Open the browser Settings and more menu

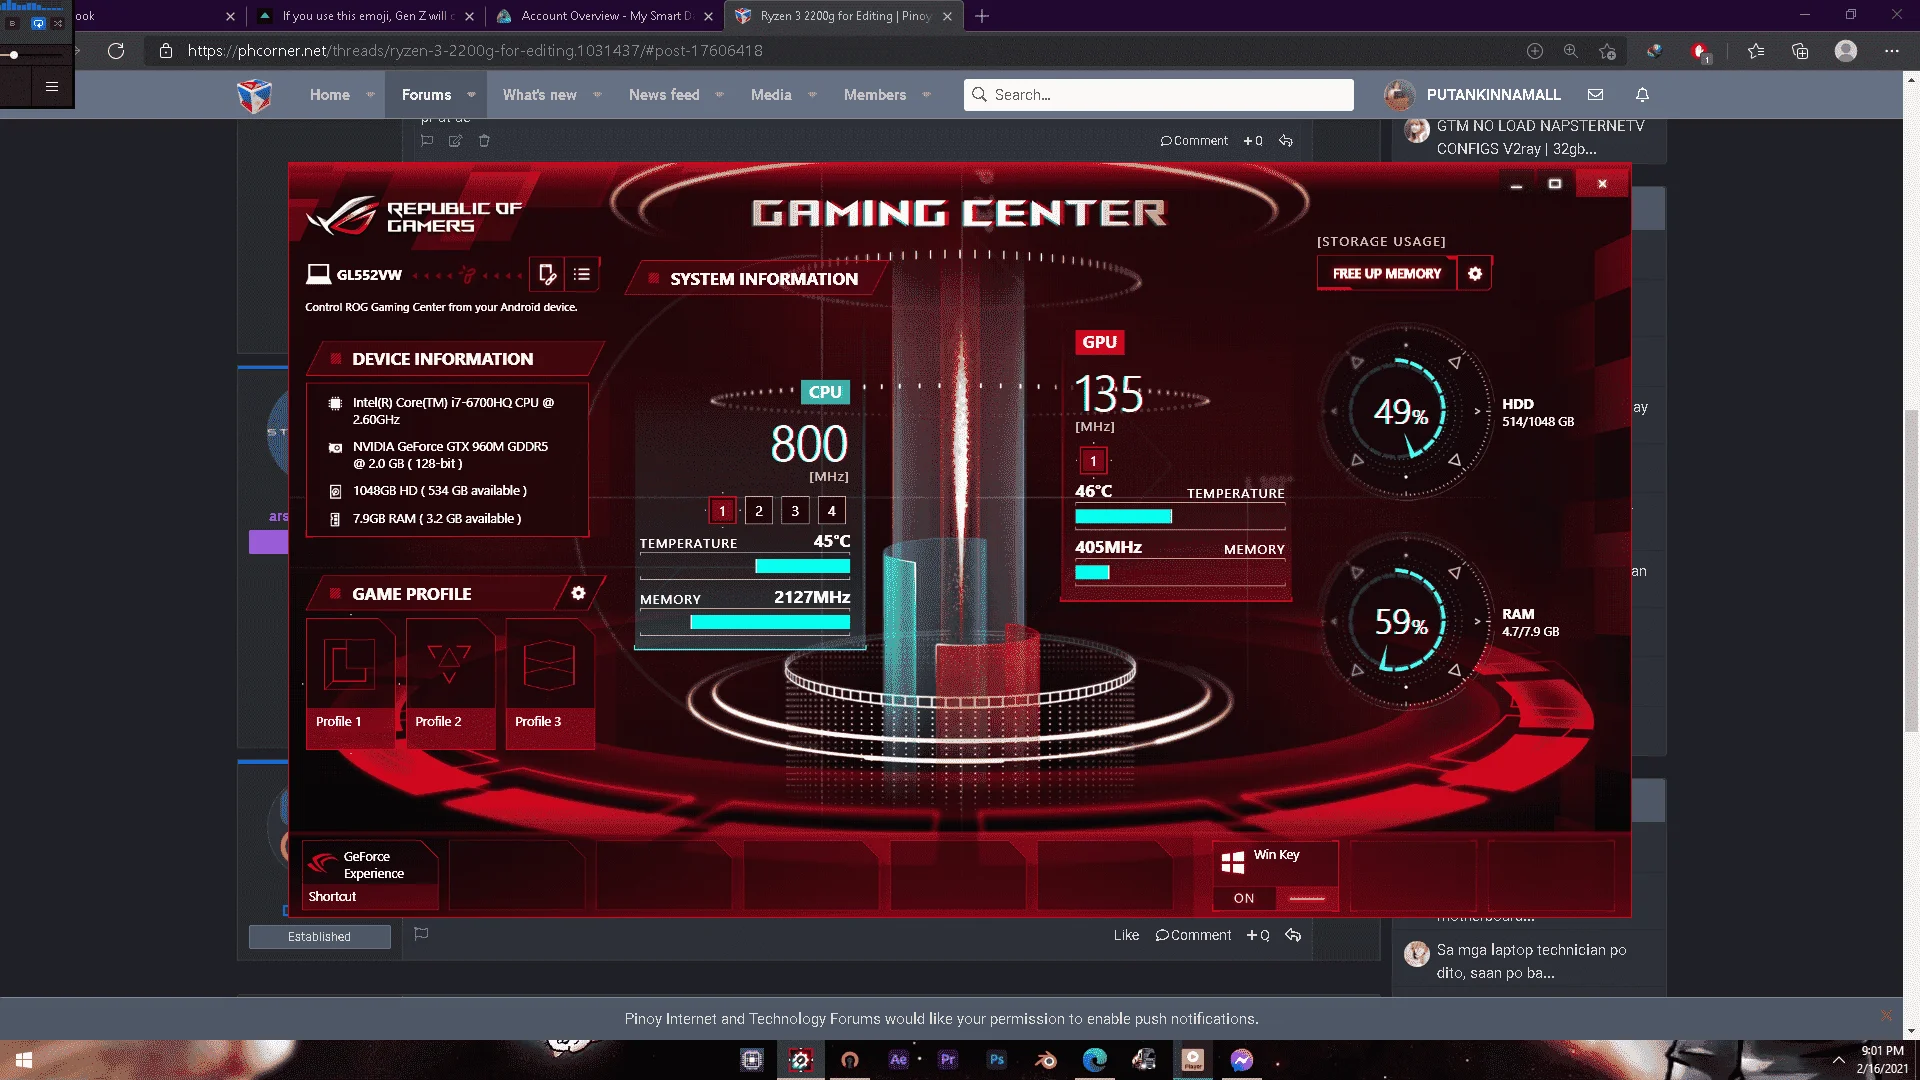coord(1891,50)
